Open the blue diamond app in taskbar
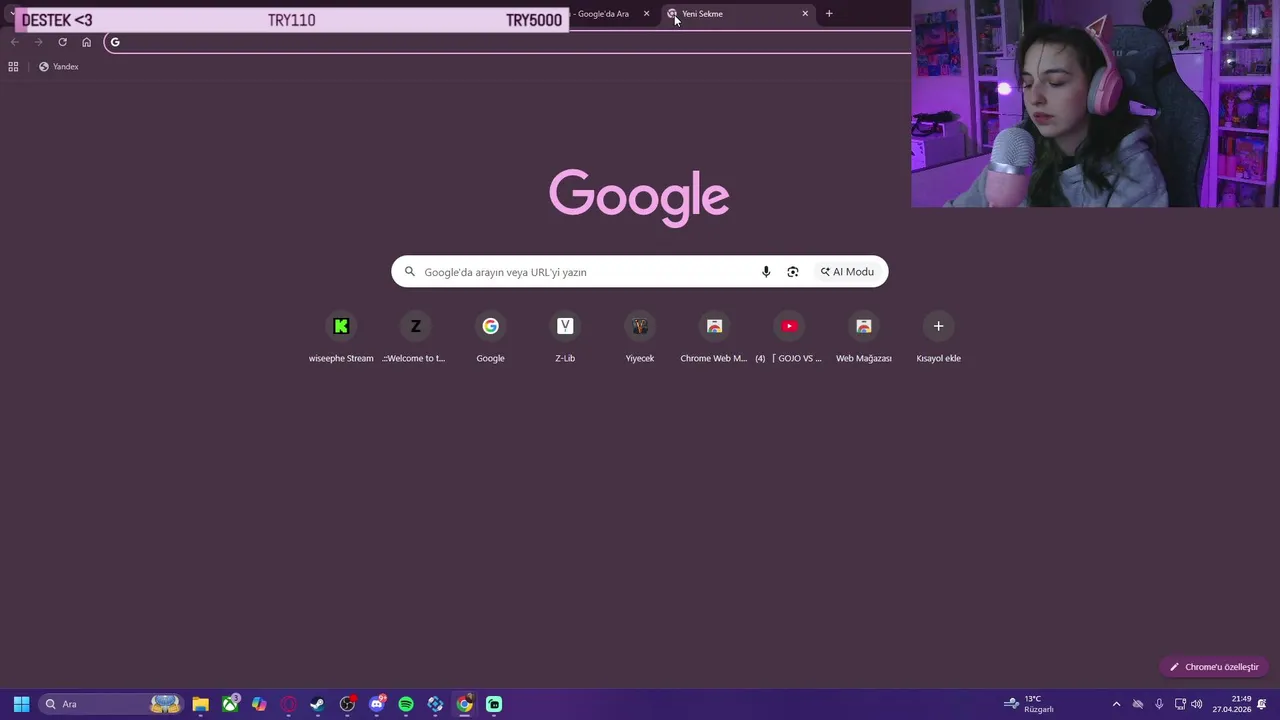Viewport: 1280px width, 720px height. coord(435,704)
